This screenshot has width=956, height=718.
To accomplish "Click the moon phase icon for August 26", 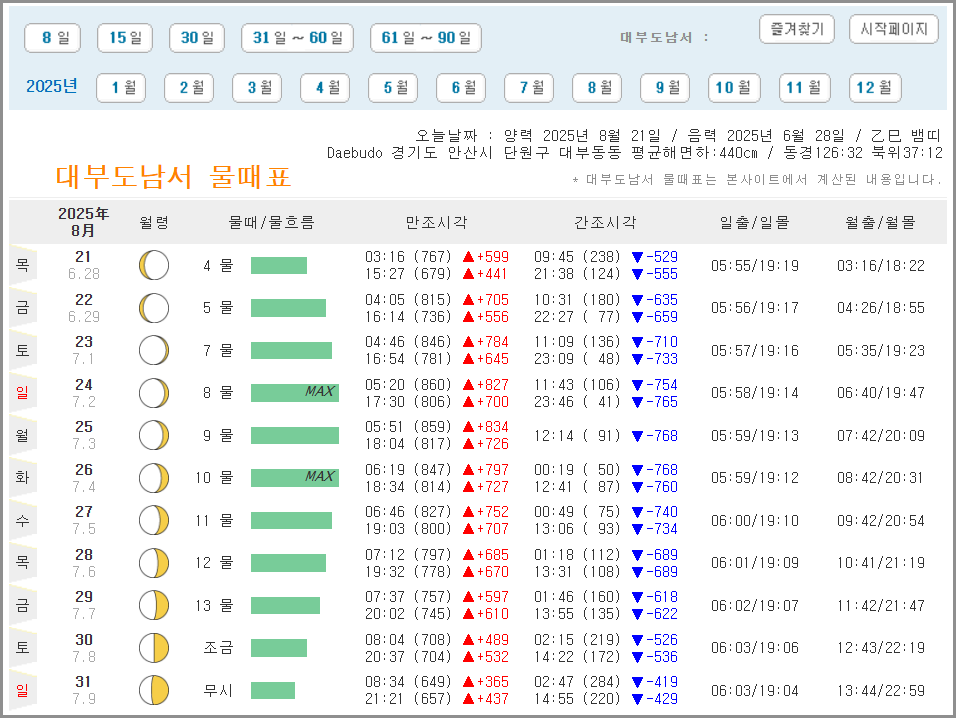I will 152,477.
